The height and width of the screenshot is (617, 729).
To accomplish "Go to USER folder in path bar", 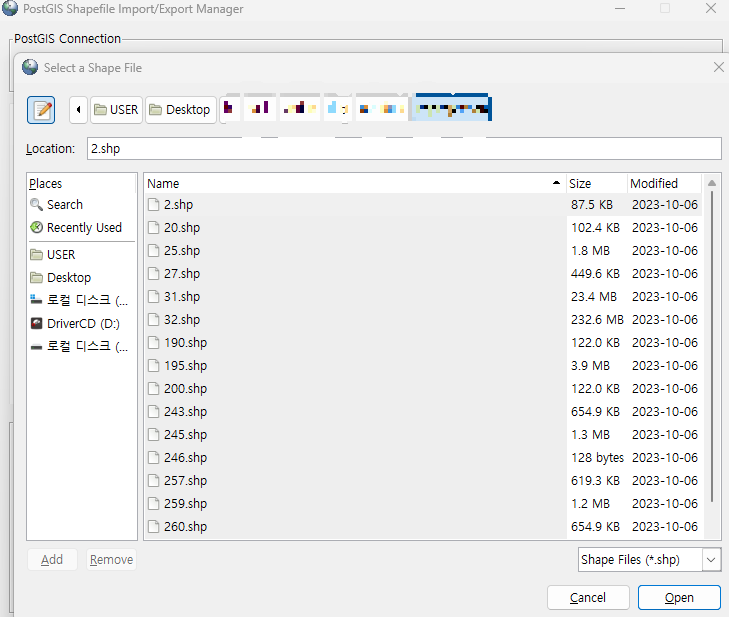I will (x=116, y=110).
